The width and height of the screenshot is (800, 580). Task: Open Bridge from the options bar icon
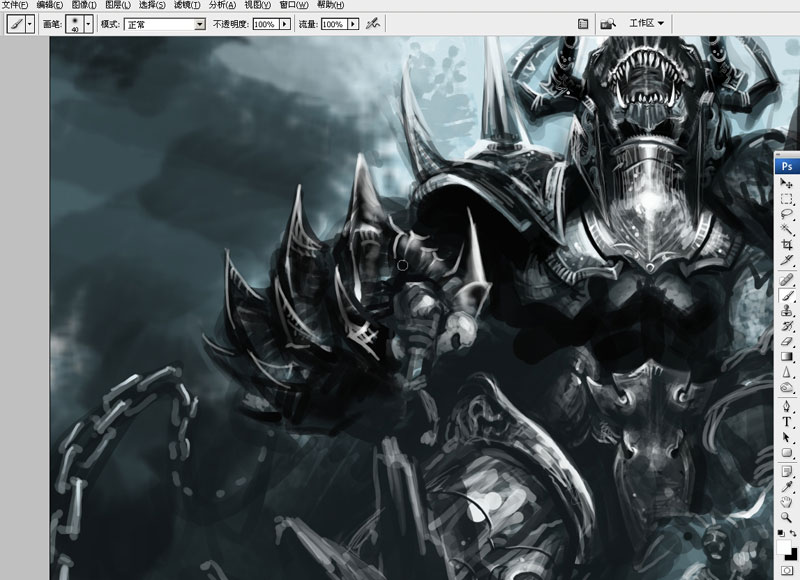608,23
